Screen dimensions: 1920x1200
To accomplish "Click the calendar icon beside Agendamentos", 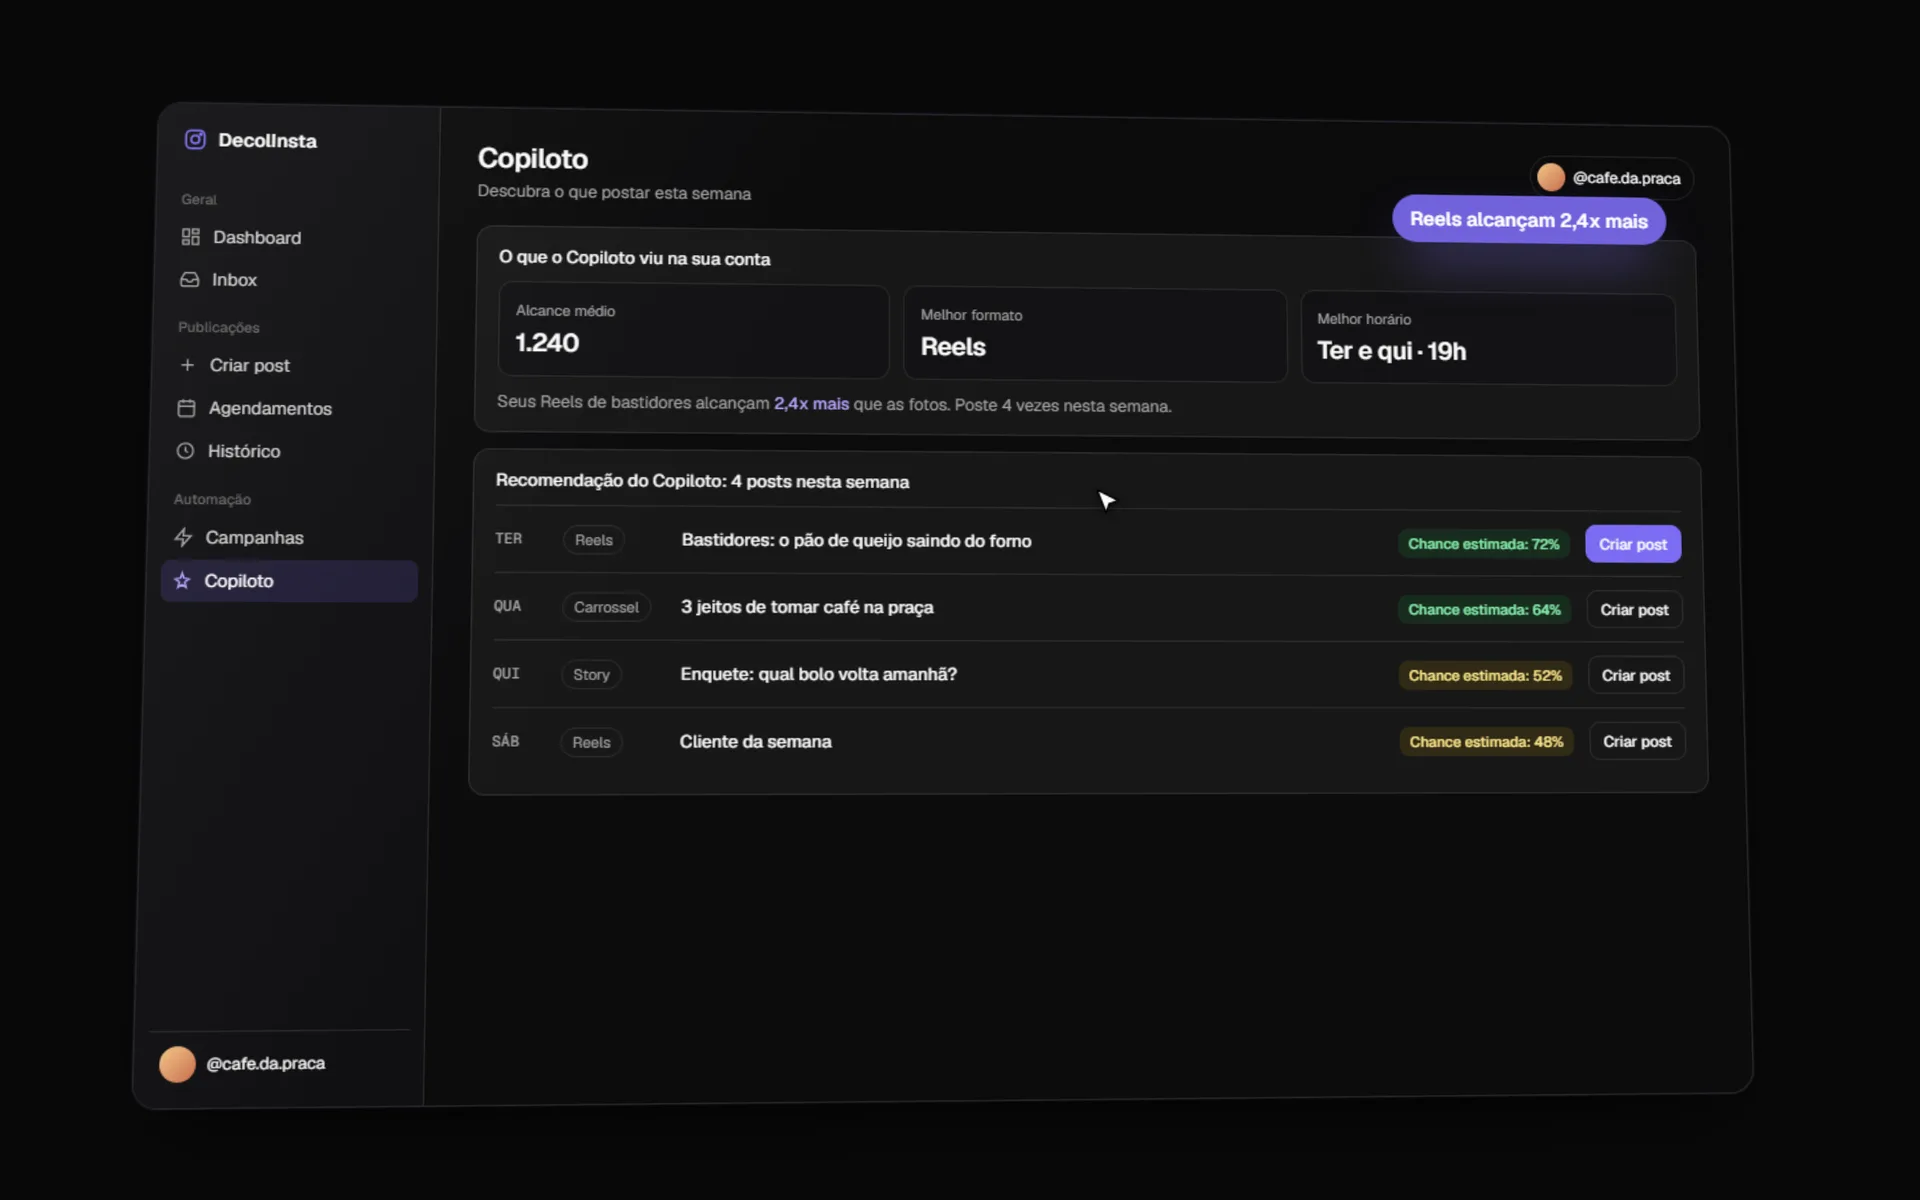I will 186,408.
